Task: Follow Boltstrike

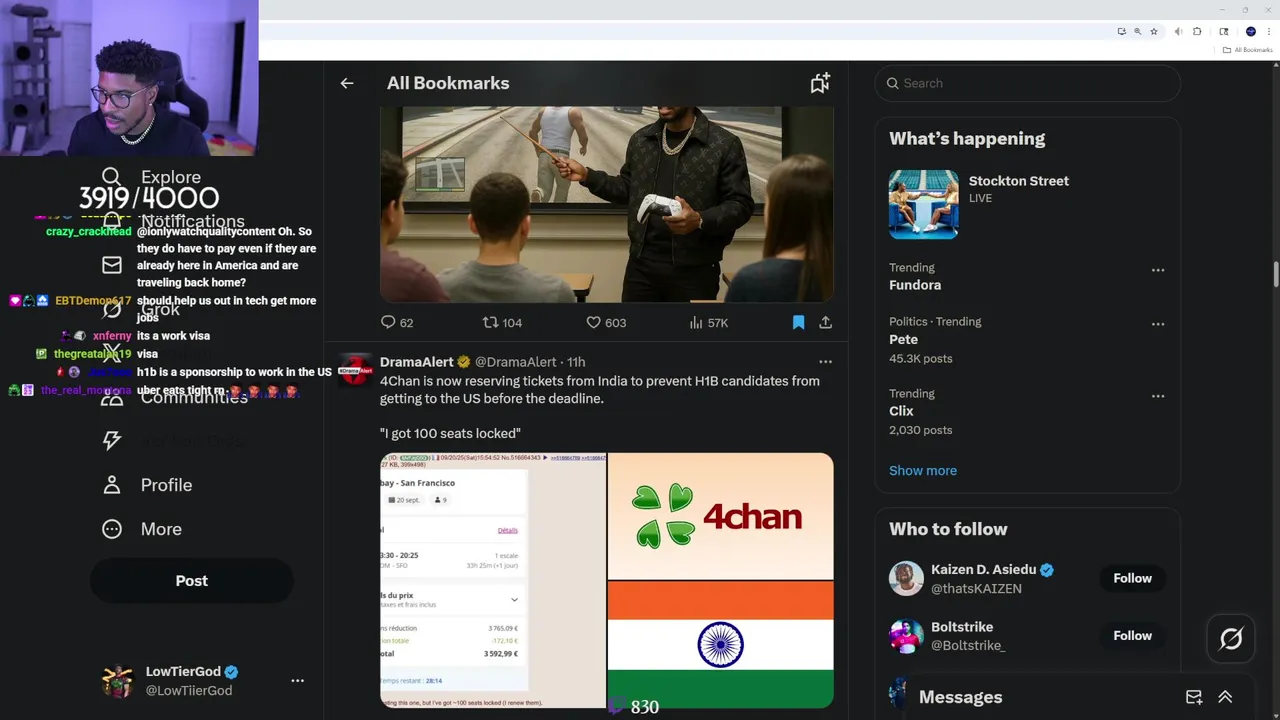Action: pyautogui.click(x=1132, y=635)
